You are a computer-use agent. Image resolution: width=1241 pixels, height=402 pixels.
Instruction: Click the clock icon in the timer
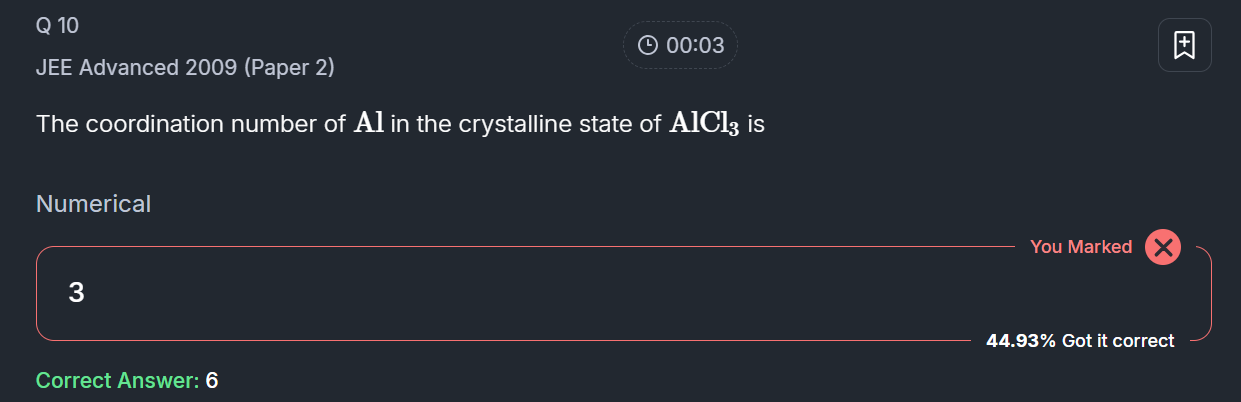pos(648,45)
